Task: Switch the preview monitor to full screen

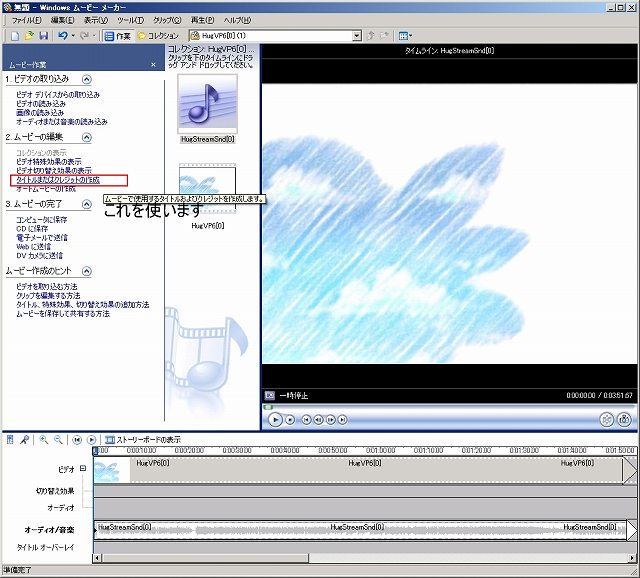Action: pyautogui.click(x=269, y=395)
